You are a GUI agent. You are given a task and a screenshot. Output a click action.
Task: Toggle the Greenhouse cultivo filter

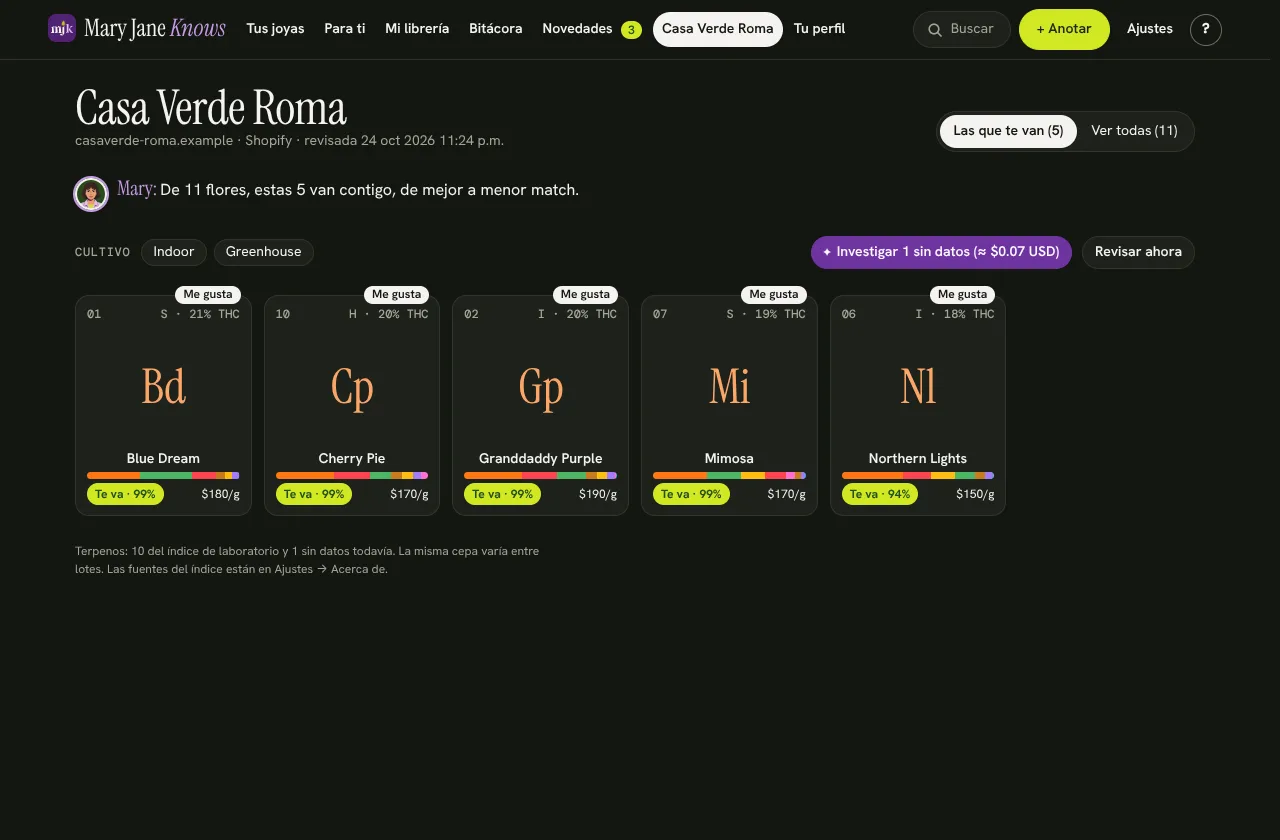(x=263, y=252)
